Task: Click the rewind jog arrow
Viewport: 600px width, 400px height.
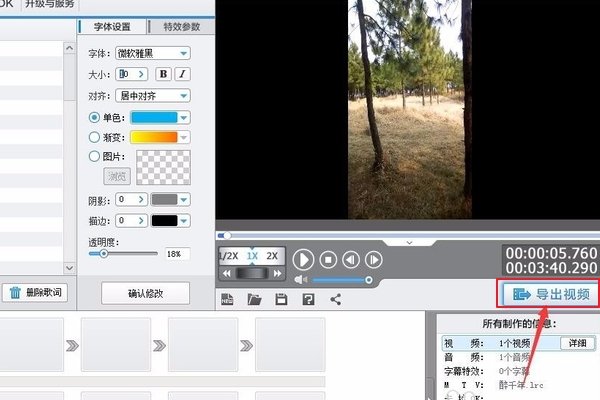Action: [227, 274]
